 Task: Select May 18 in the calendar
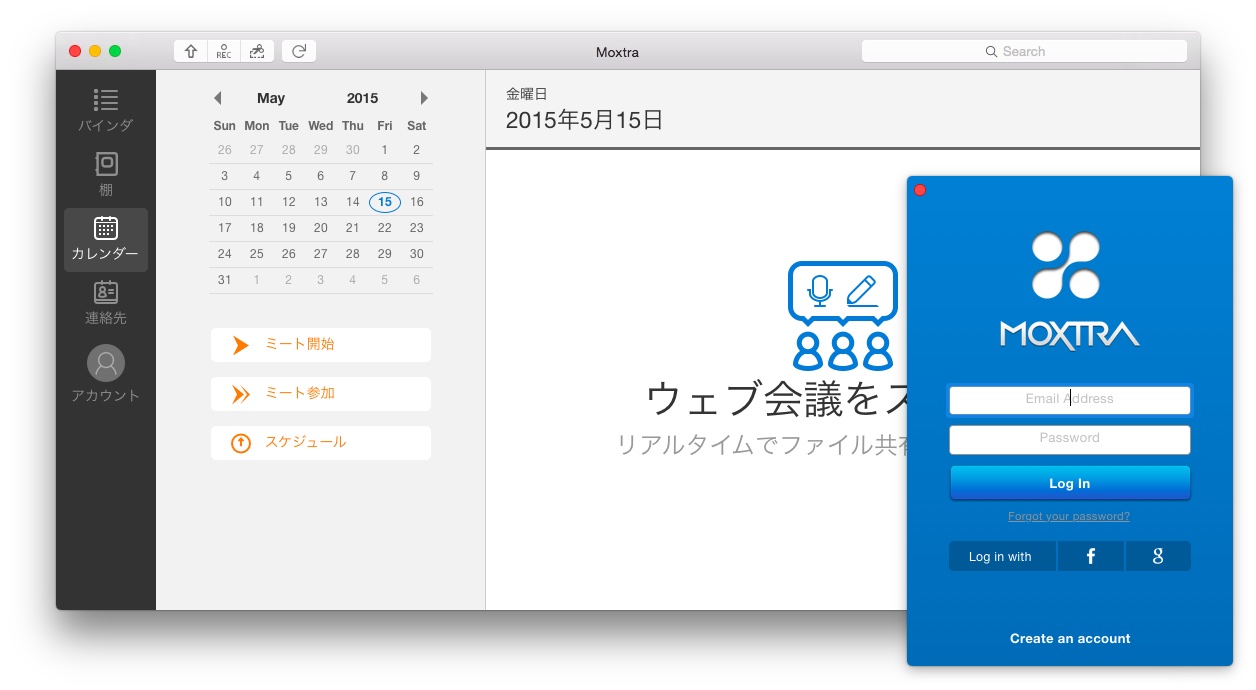pyautogui.click(x=257, y=228)
